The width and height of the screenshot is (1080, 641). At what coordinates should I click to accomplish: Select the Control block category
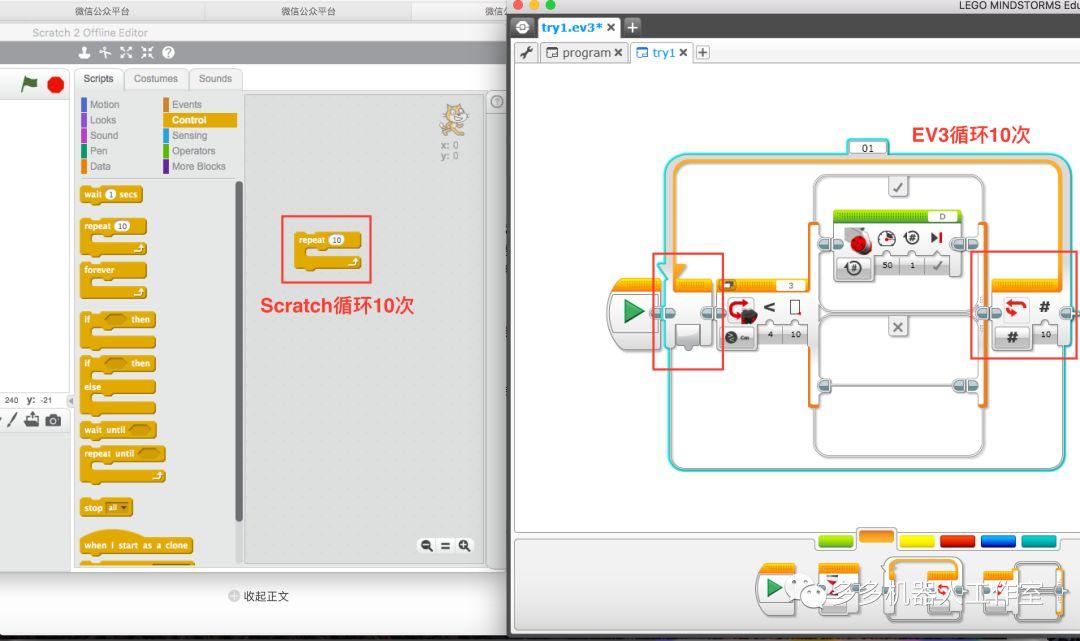coord(200,120)
